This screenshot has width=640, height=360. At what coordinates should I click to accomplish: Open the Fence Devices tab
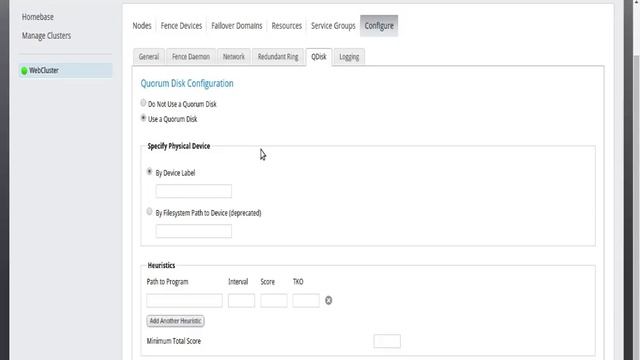click(x=181, y=26)
